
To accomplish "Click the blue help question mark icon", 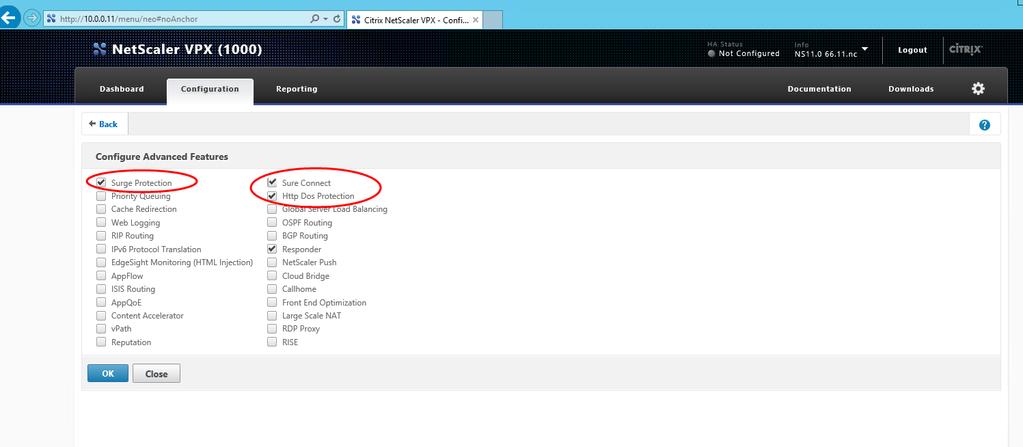I will pyautogui.click(x=985, y=125).
